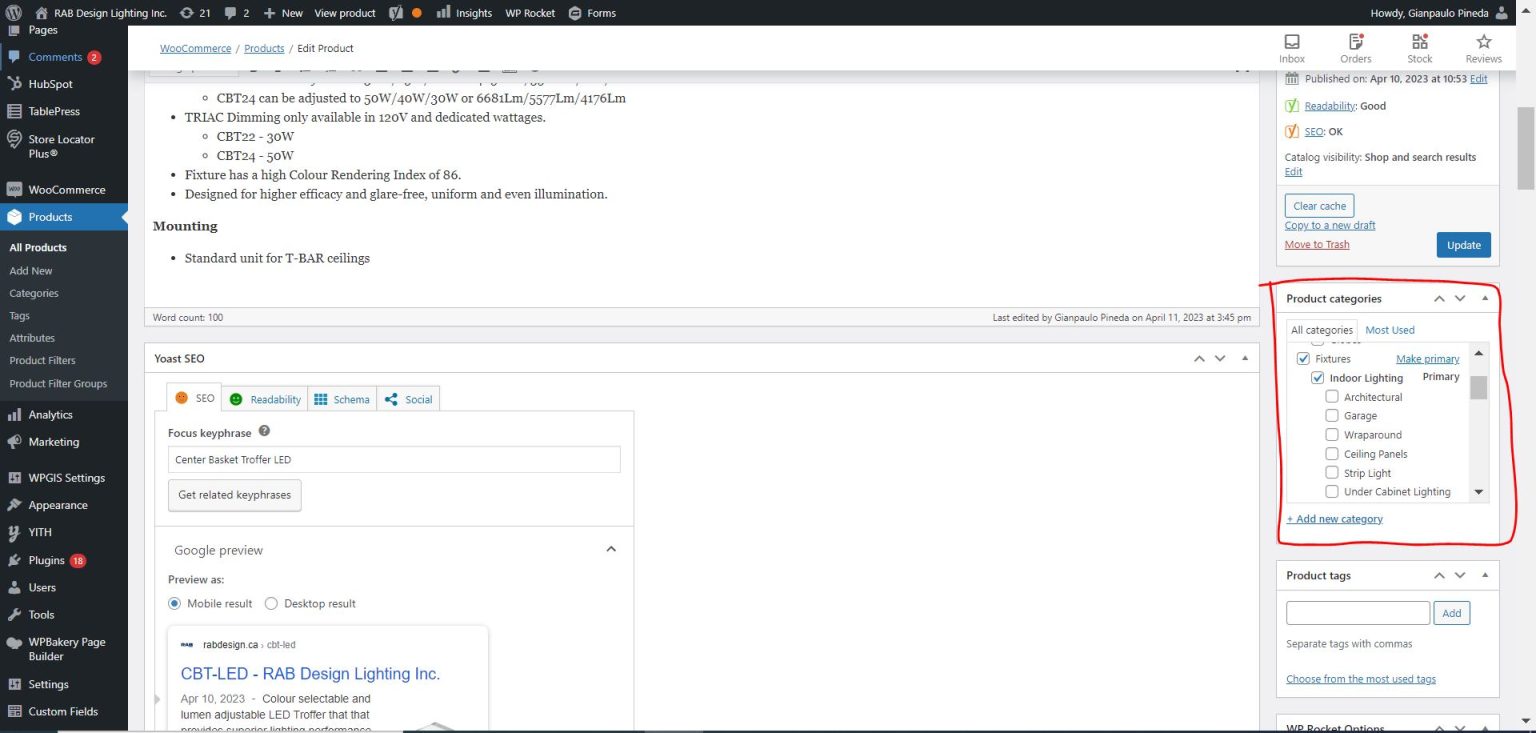
Task: Click the Focus keyphrase input field
Action: 394,460
